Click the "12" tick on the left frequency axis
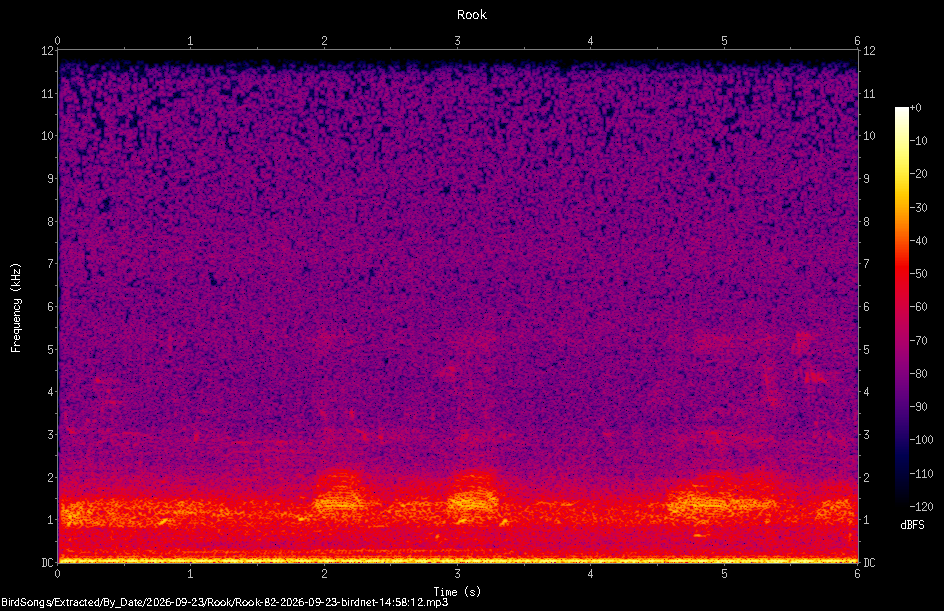Viewport: 944px width, 611px height. 48,51
